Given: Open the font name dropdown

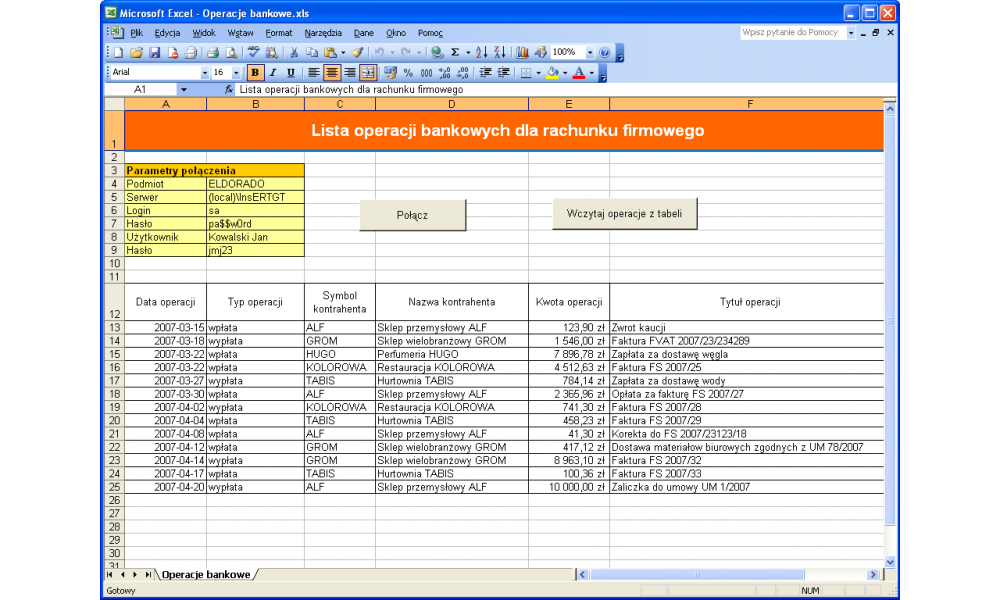Looking at the screenshot, I should [205, 73].
